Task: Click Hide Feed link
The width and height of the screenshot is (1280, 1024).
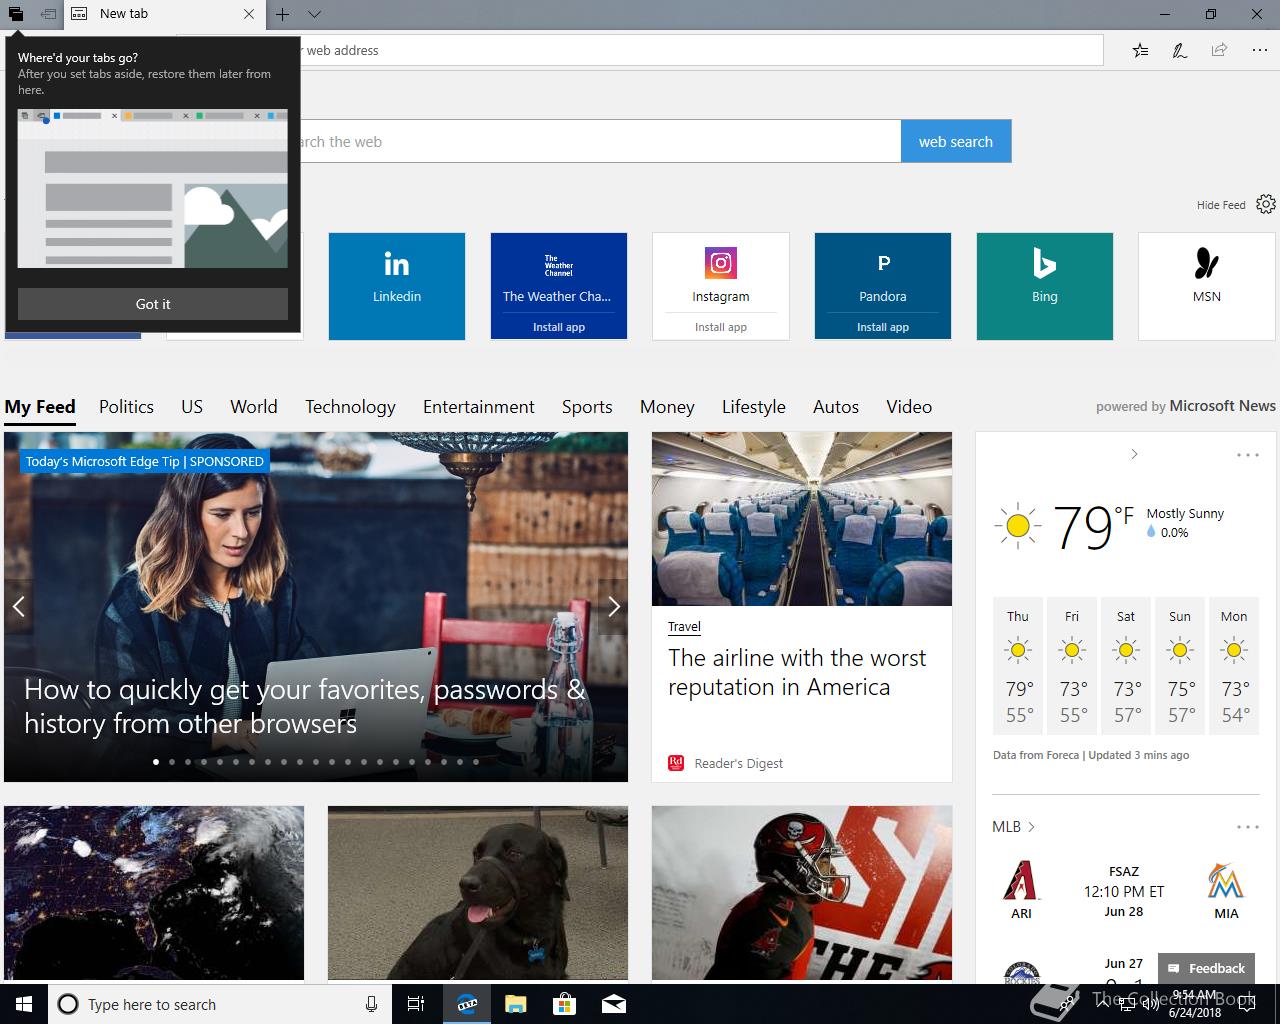Action: (x=1221, y=205)
